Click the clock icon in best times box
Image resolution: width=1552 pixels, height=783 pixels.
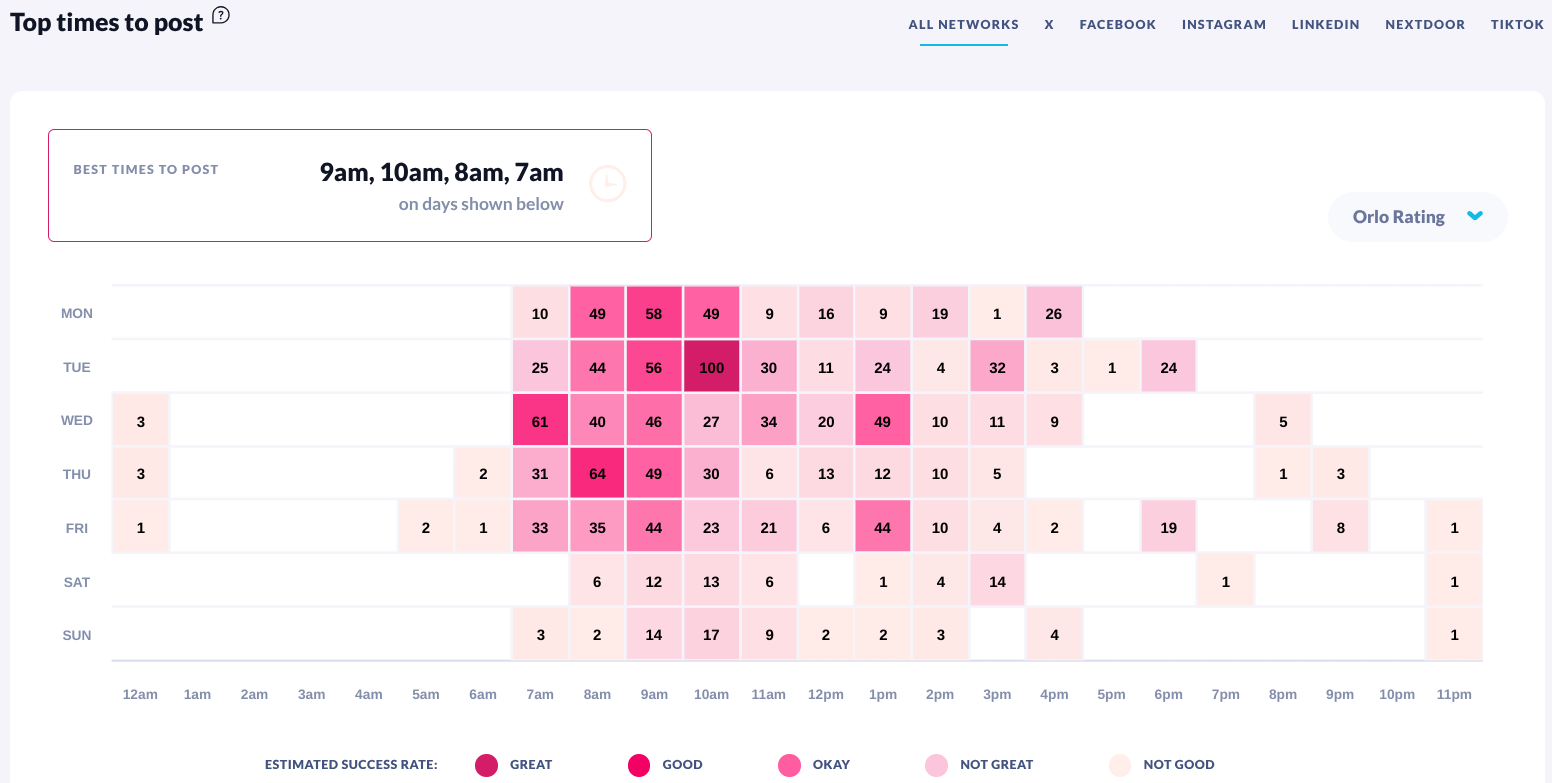click(x=607, y=184)
